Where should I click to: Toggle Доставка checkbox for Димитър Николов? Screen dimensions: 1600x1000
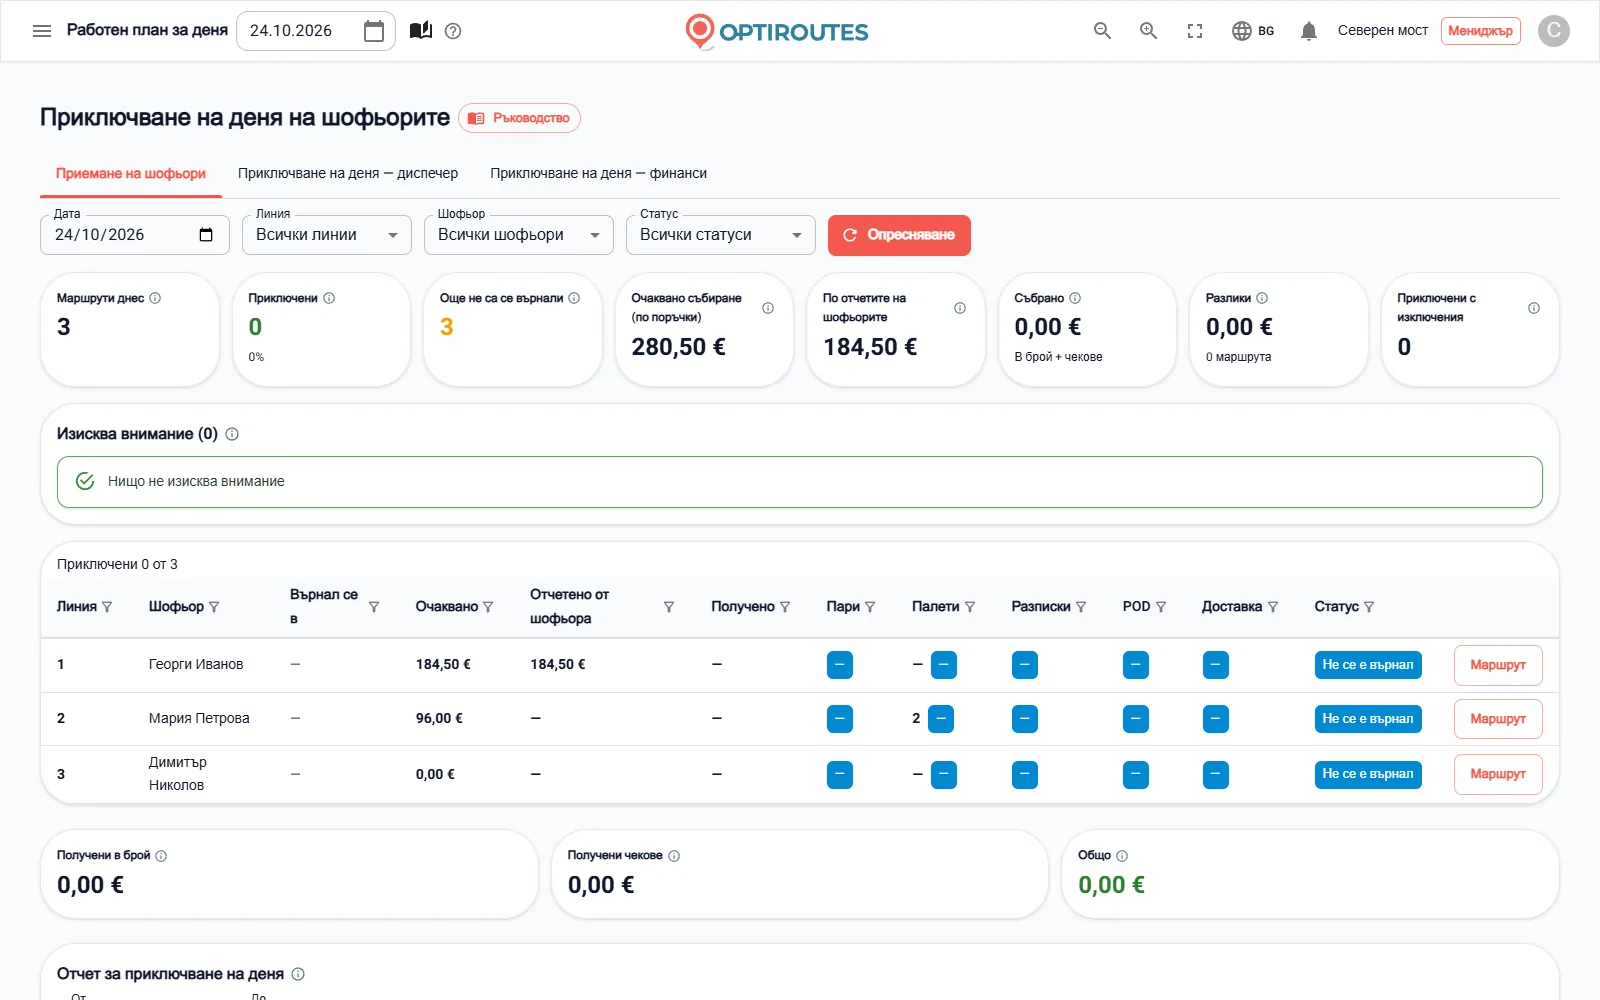pos(1216,775)
